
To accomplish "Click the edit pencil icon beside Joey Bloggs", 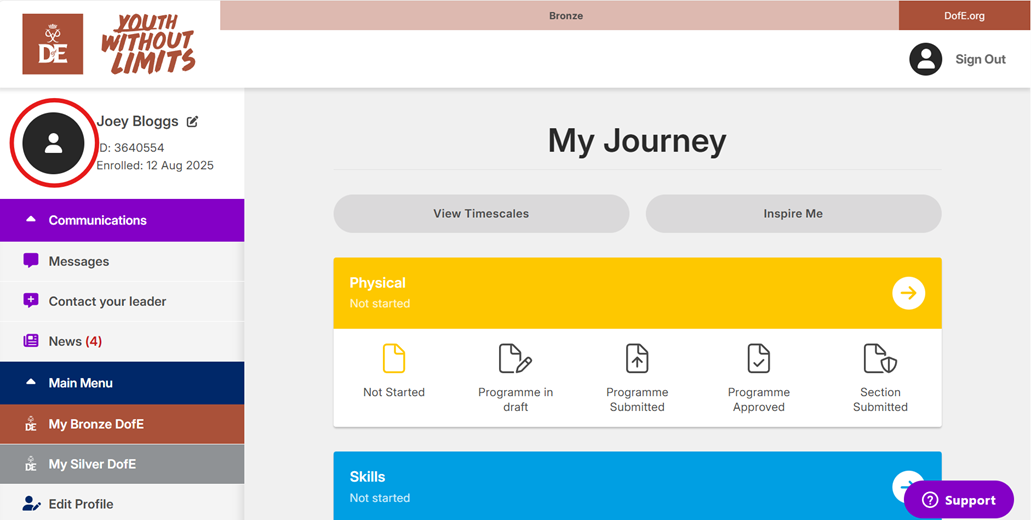I will point(192,122).
